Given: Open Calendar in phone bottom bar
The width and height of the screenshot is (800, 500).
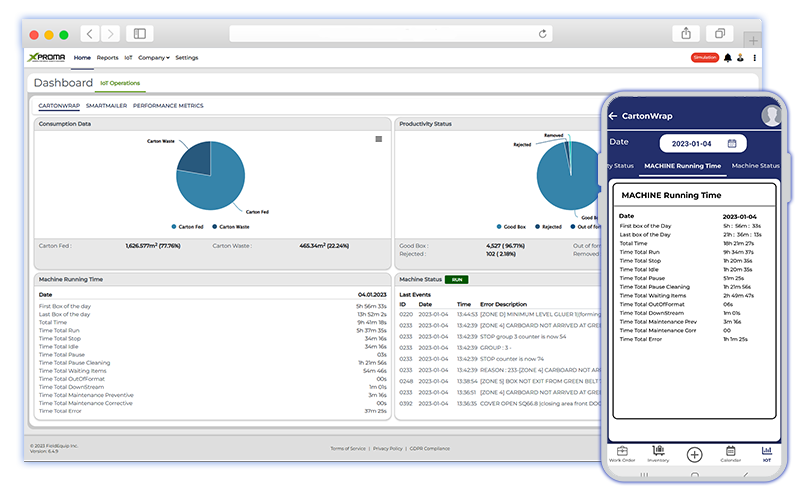Looking at the screenshot, I should pyautogui.click(x=731, y=454).
